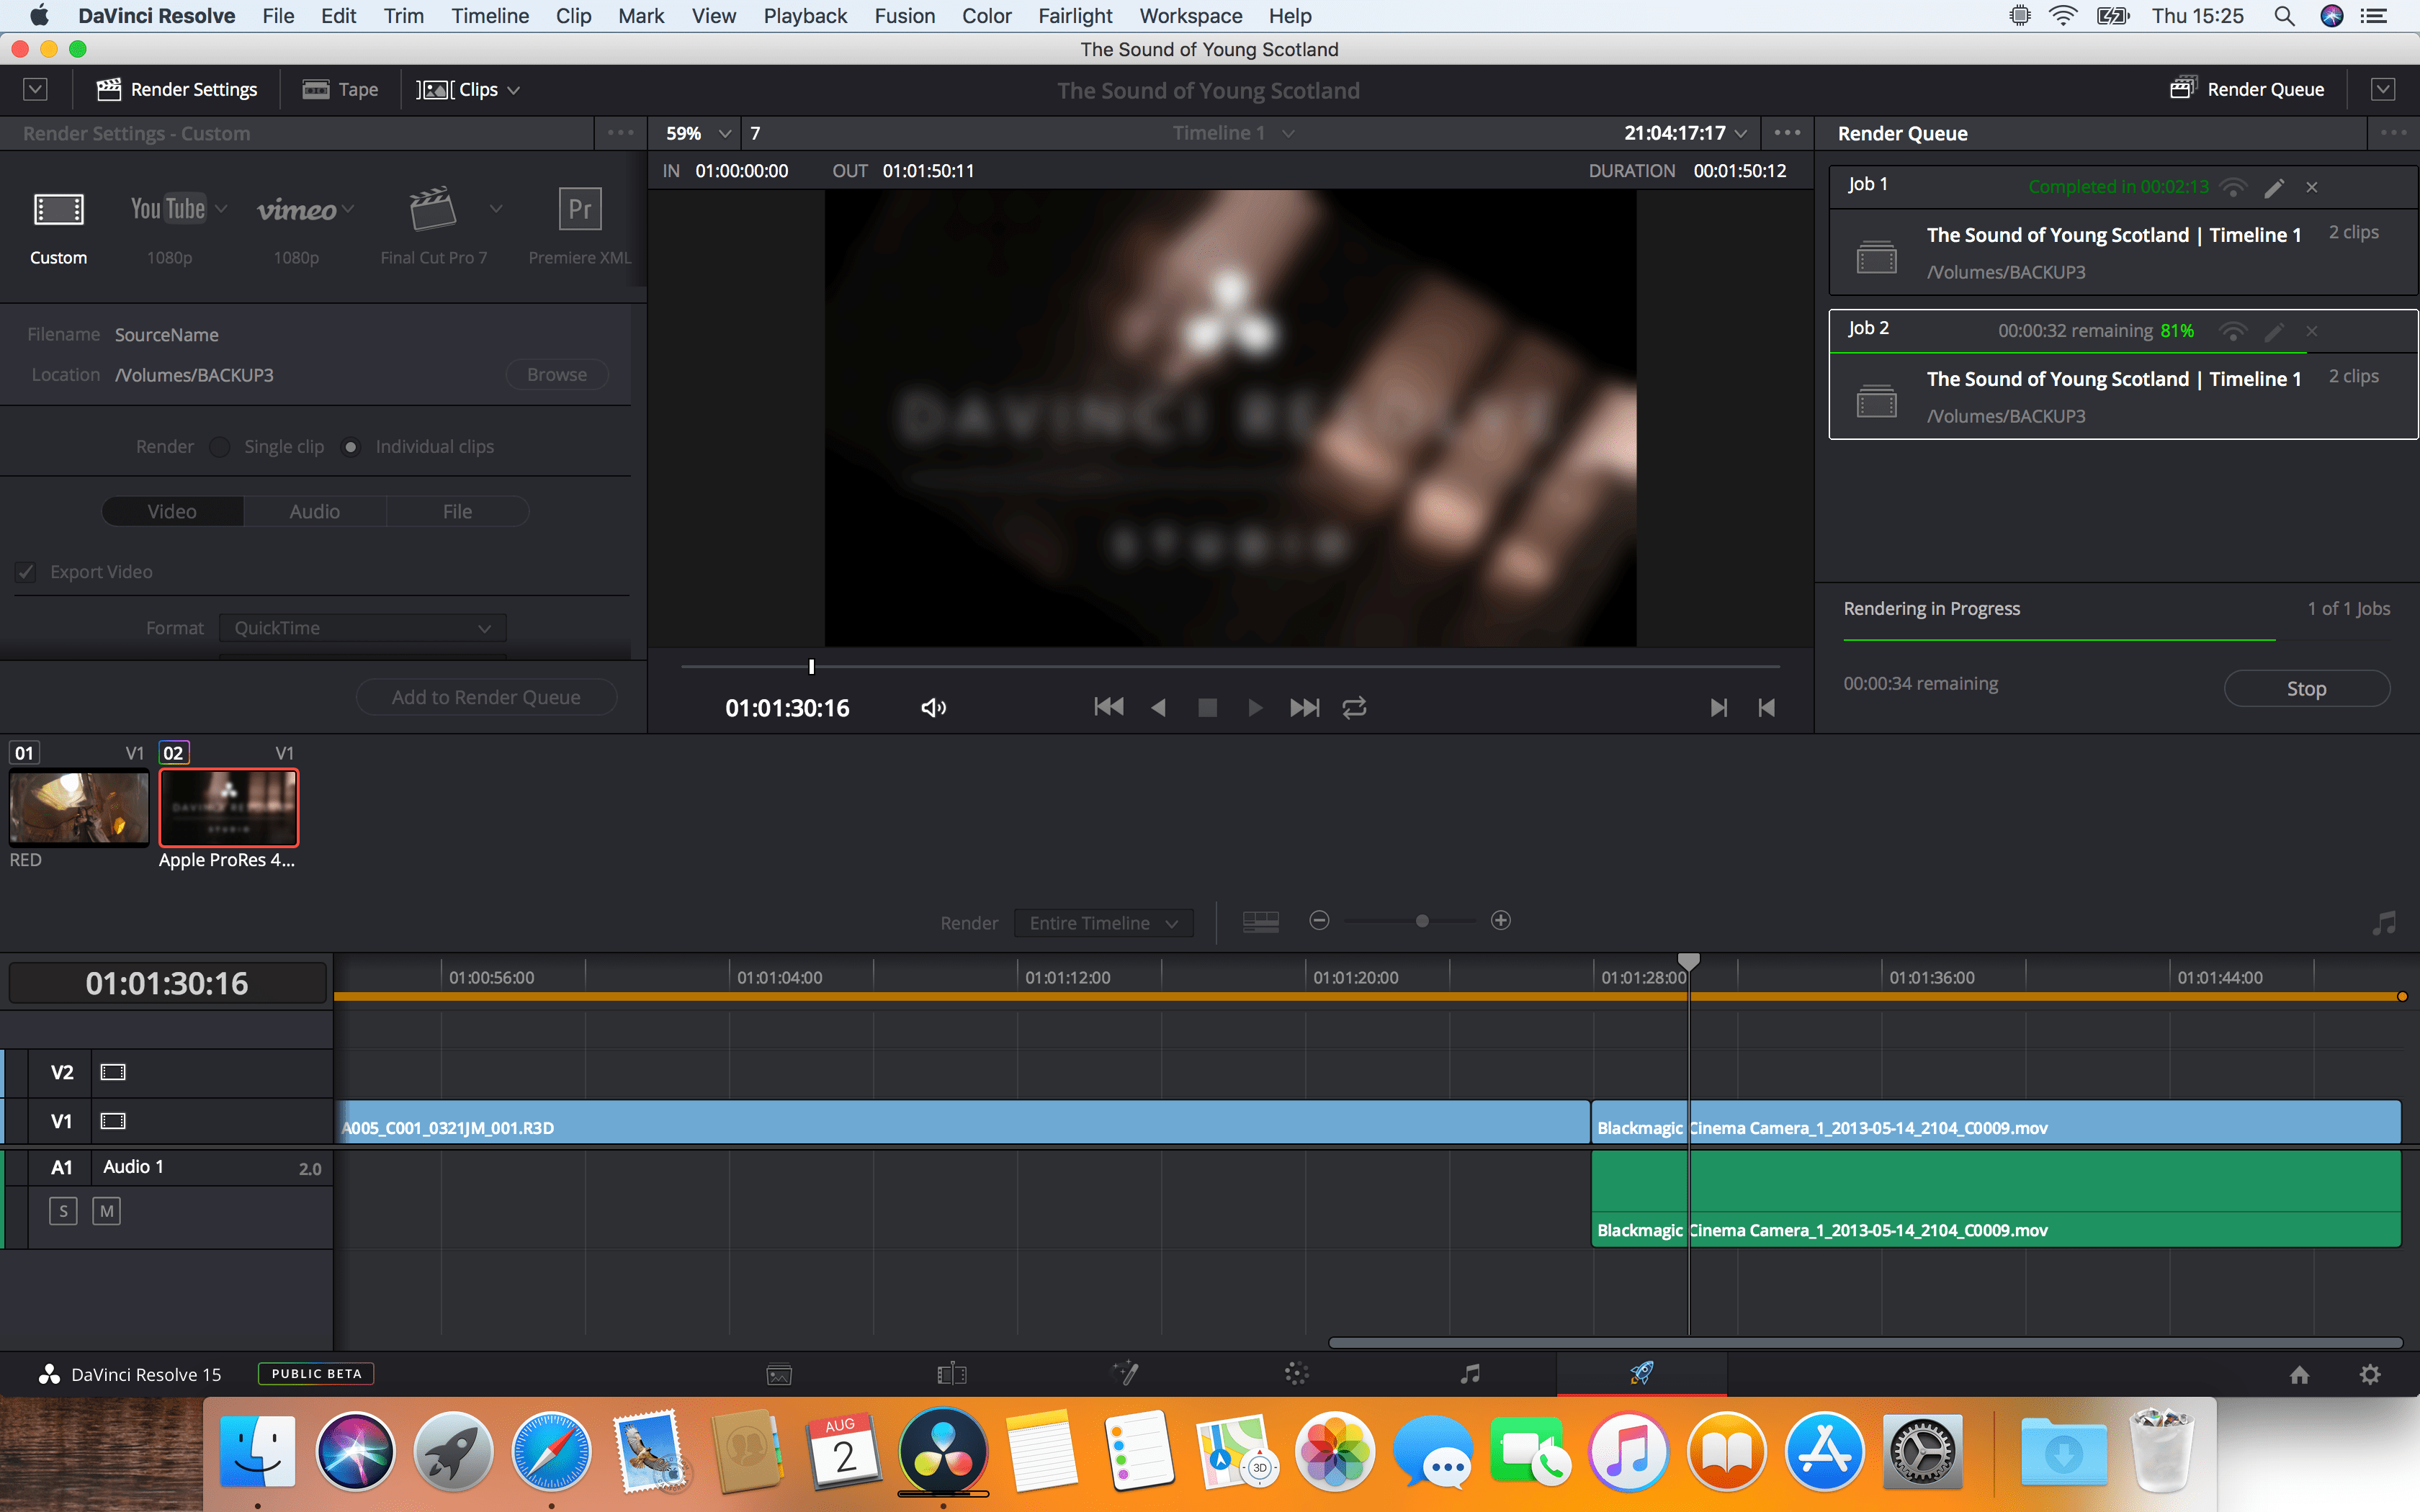Screen dimensions: 2420x1512
Task: Select the Apple ProRes clip thumbnail
Action: [x=228, y=807]
